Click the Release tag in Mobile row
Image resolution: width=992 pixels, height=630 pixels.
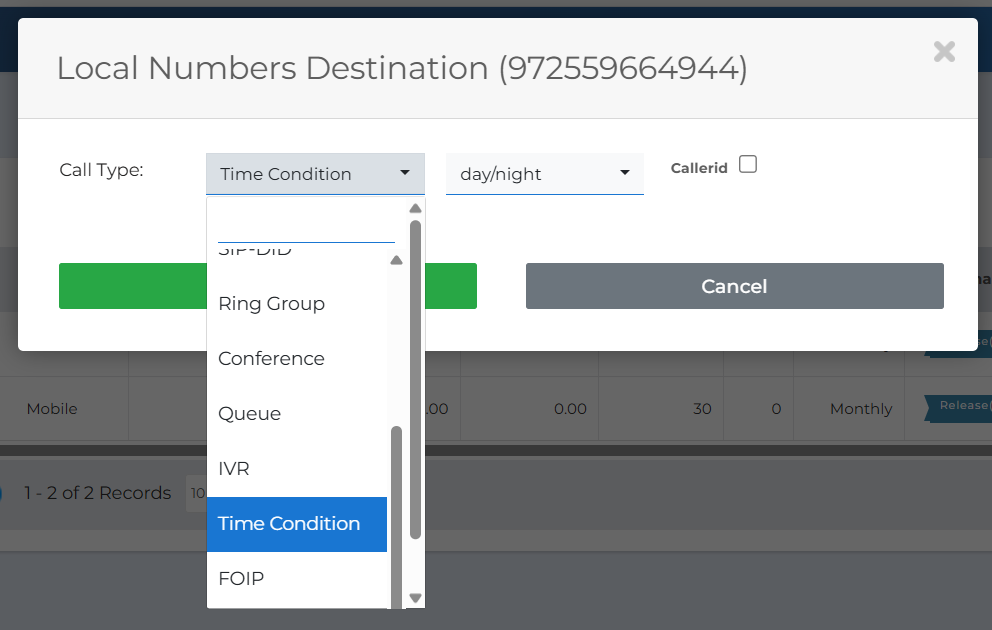(962, 406)
